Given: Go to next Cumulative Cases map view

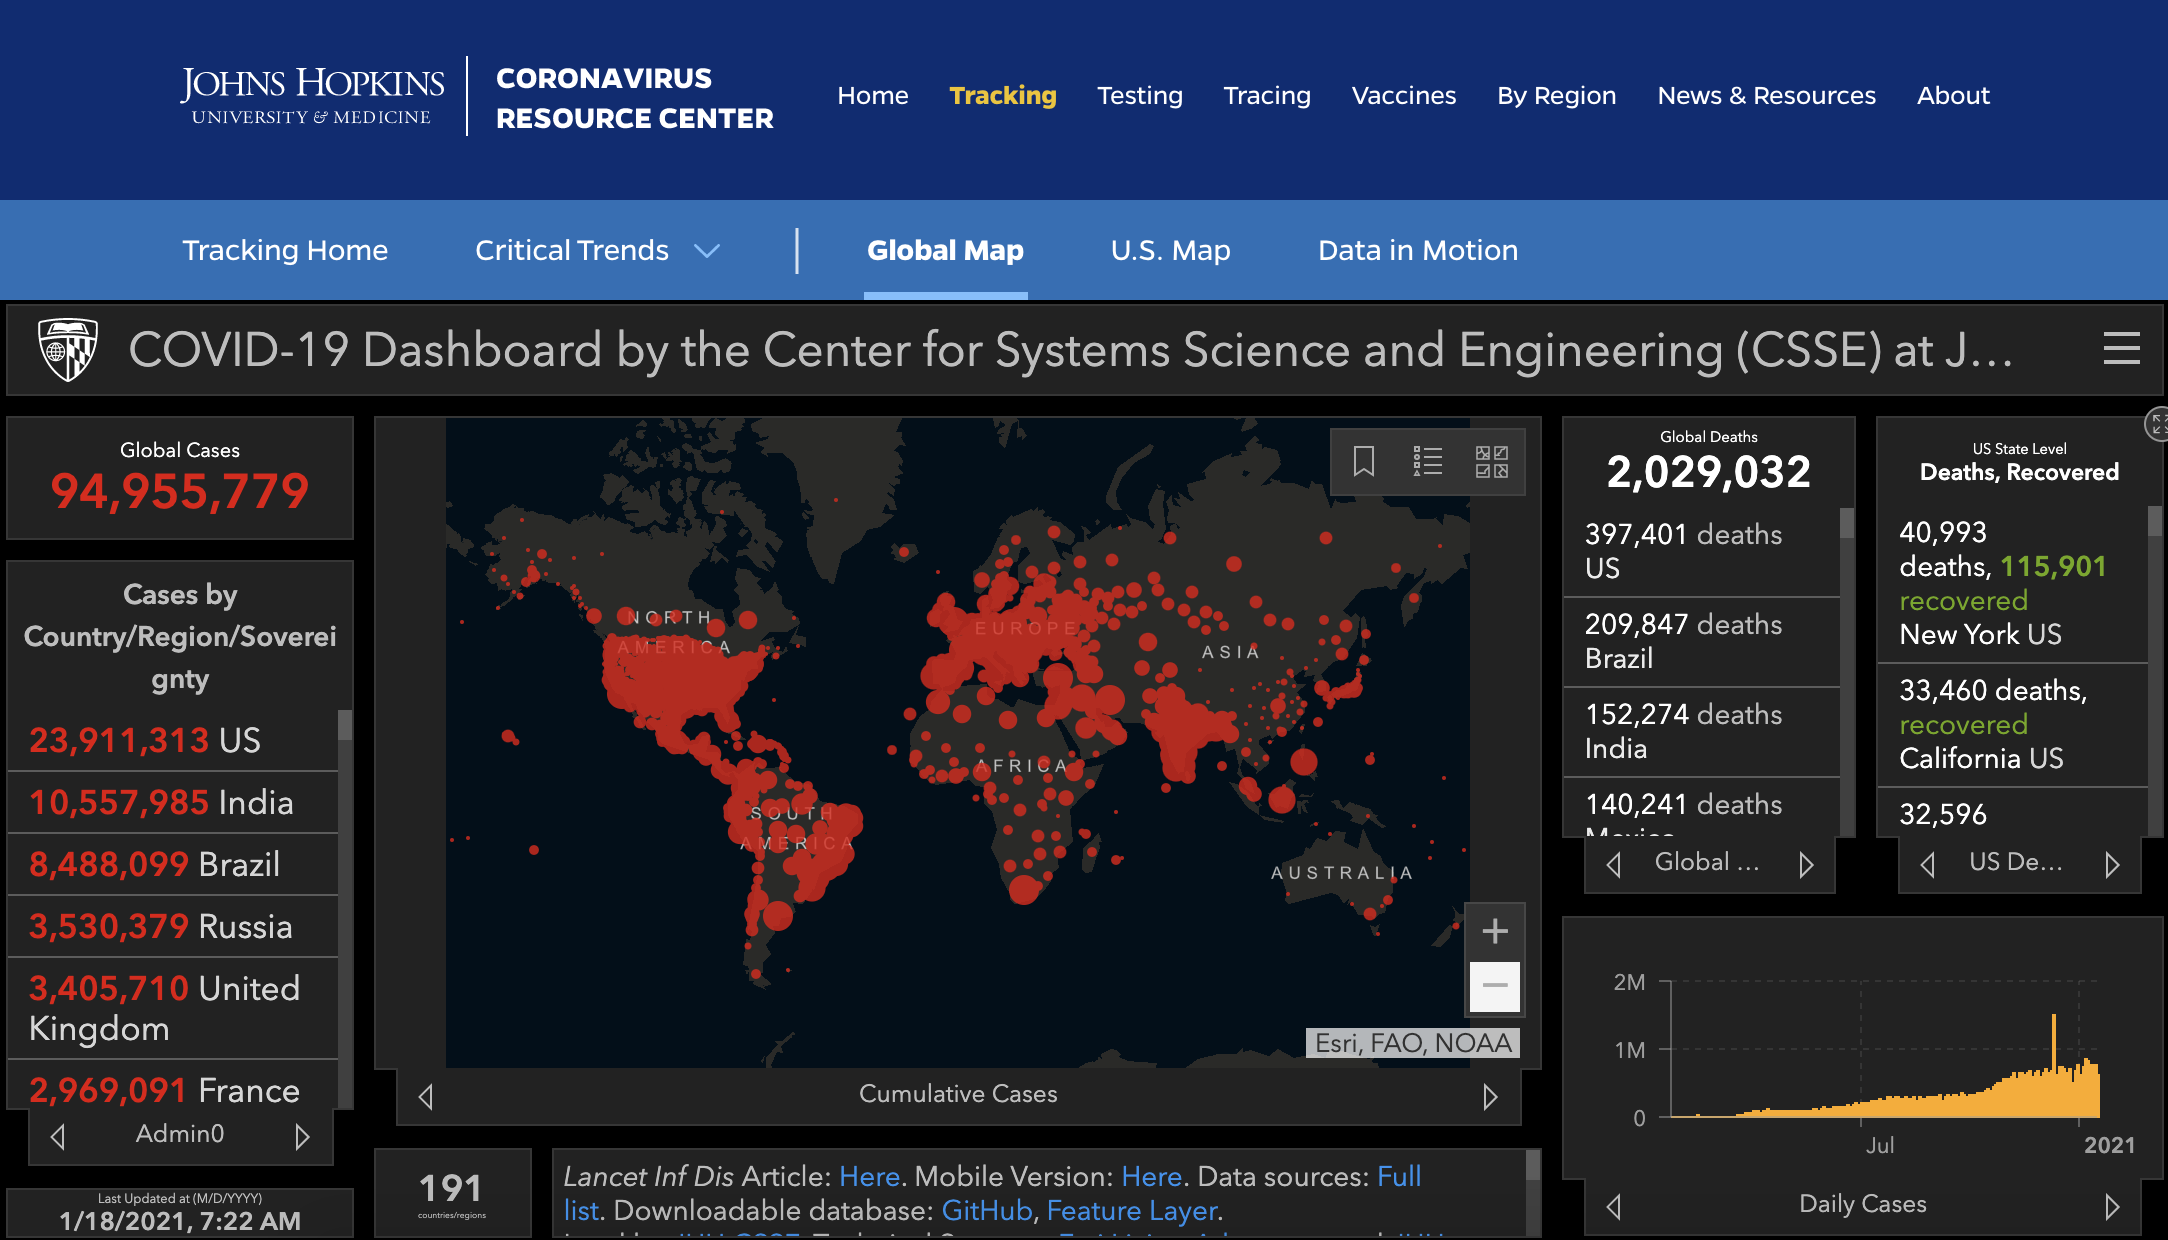Looking at the screenshot, I should click(1490, 1097).
